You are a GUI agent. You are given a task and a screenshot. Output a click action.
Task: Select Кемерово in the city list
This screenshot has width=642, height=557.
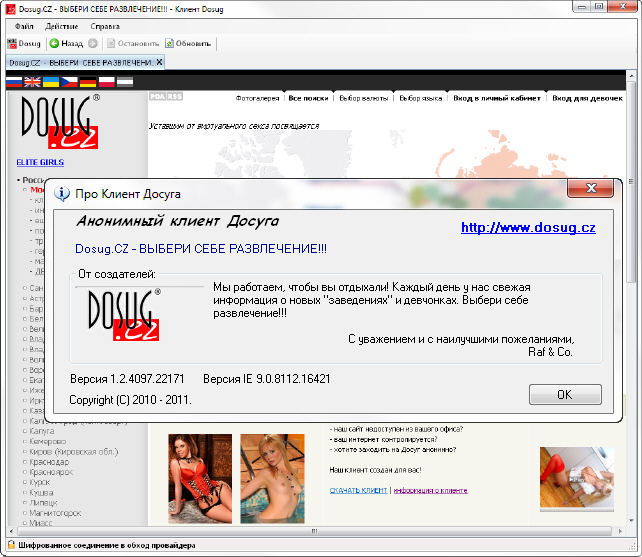(x=47, y=441)
